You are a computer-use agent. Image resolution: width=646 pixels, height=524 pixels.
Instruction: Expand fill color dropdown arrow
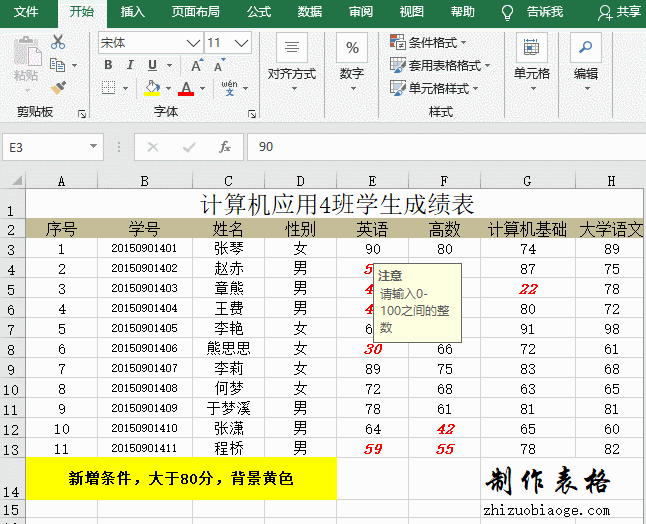(168, 88)
